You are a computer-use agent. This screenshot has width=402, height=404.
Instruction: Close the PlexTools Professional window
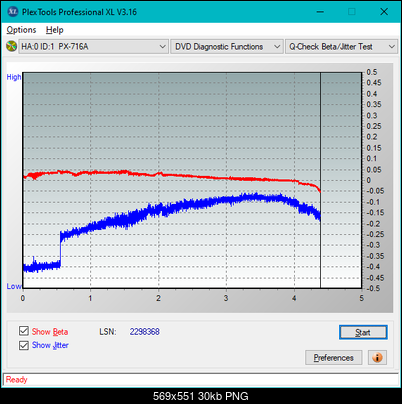tap(384, 12)
